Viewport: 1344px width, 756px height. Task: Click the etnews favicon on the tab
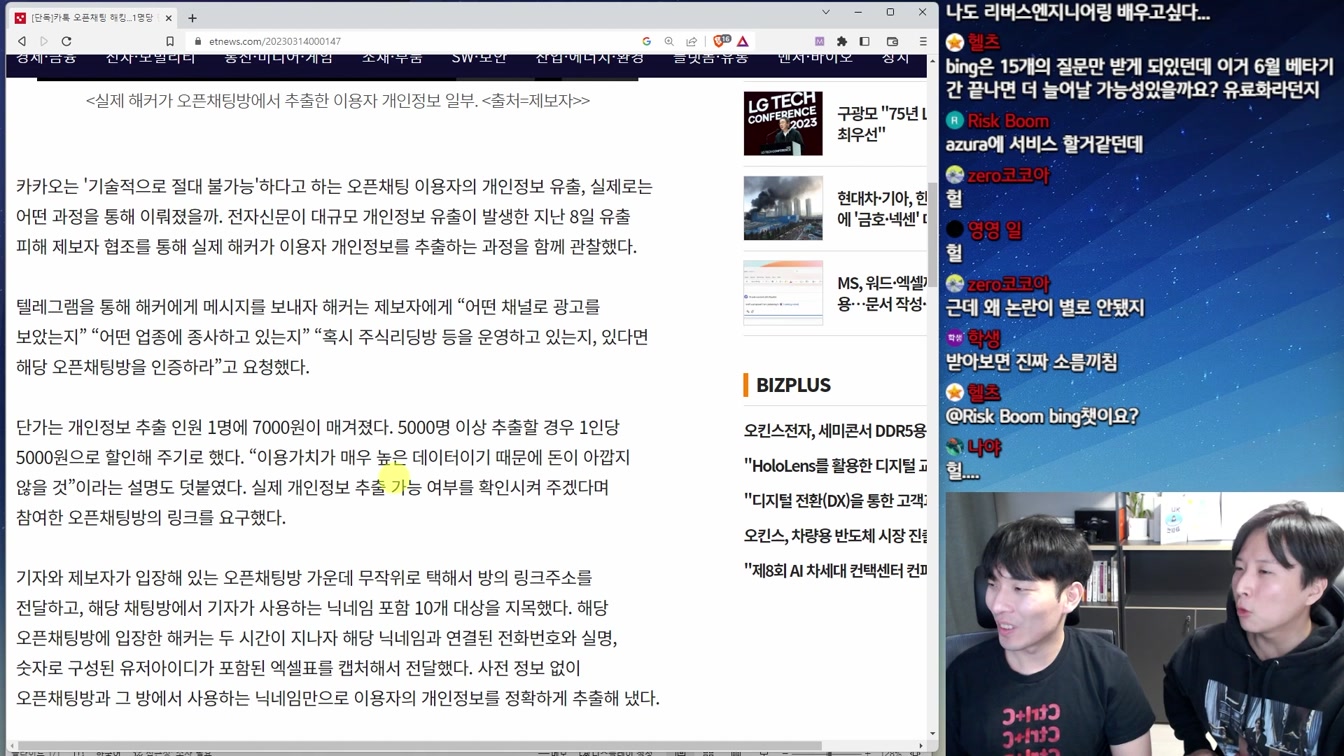[x=20, y=18]
